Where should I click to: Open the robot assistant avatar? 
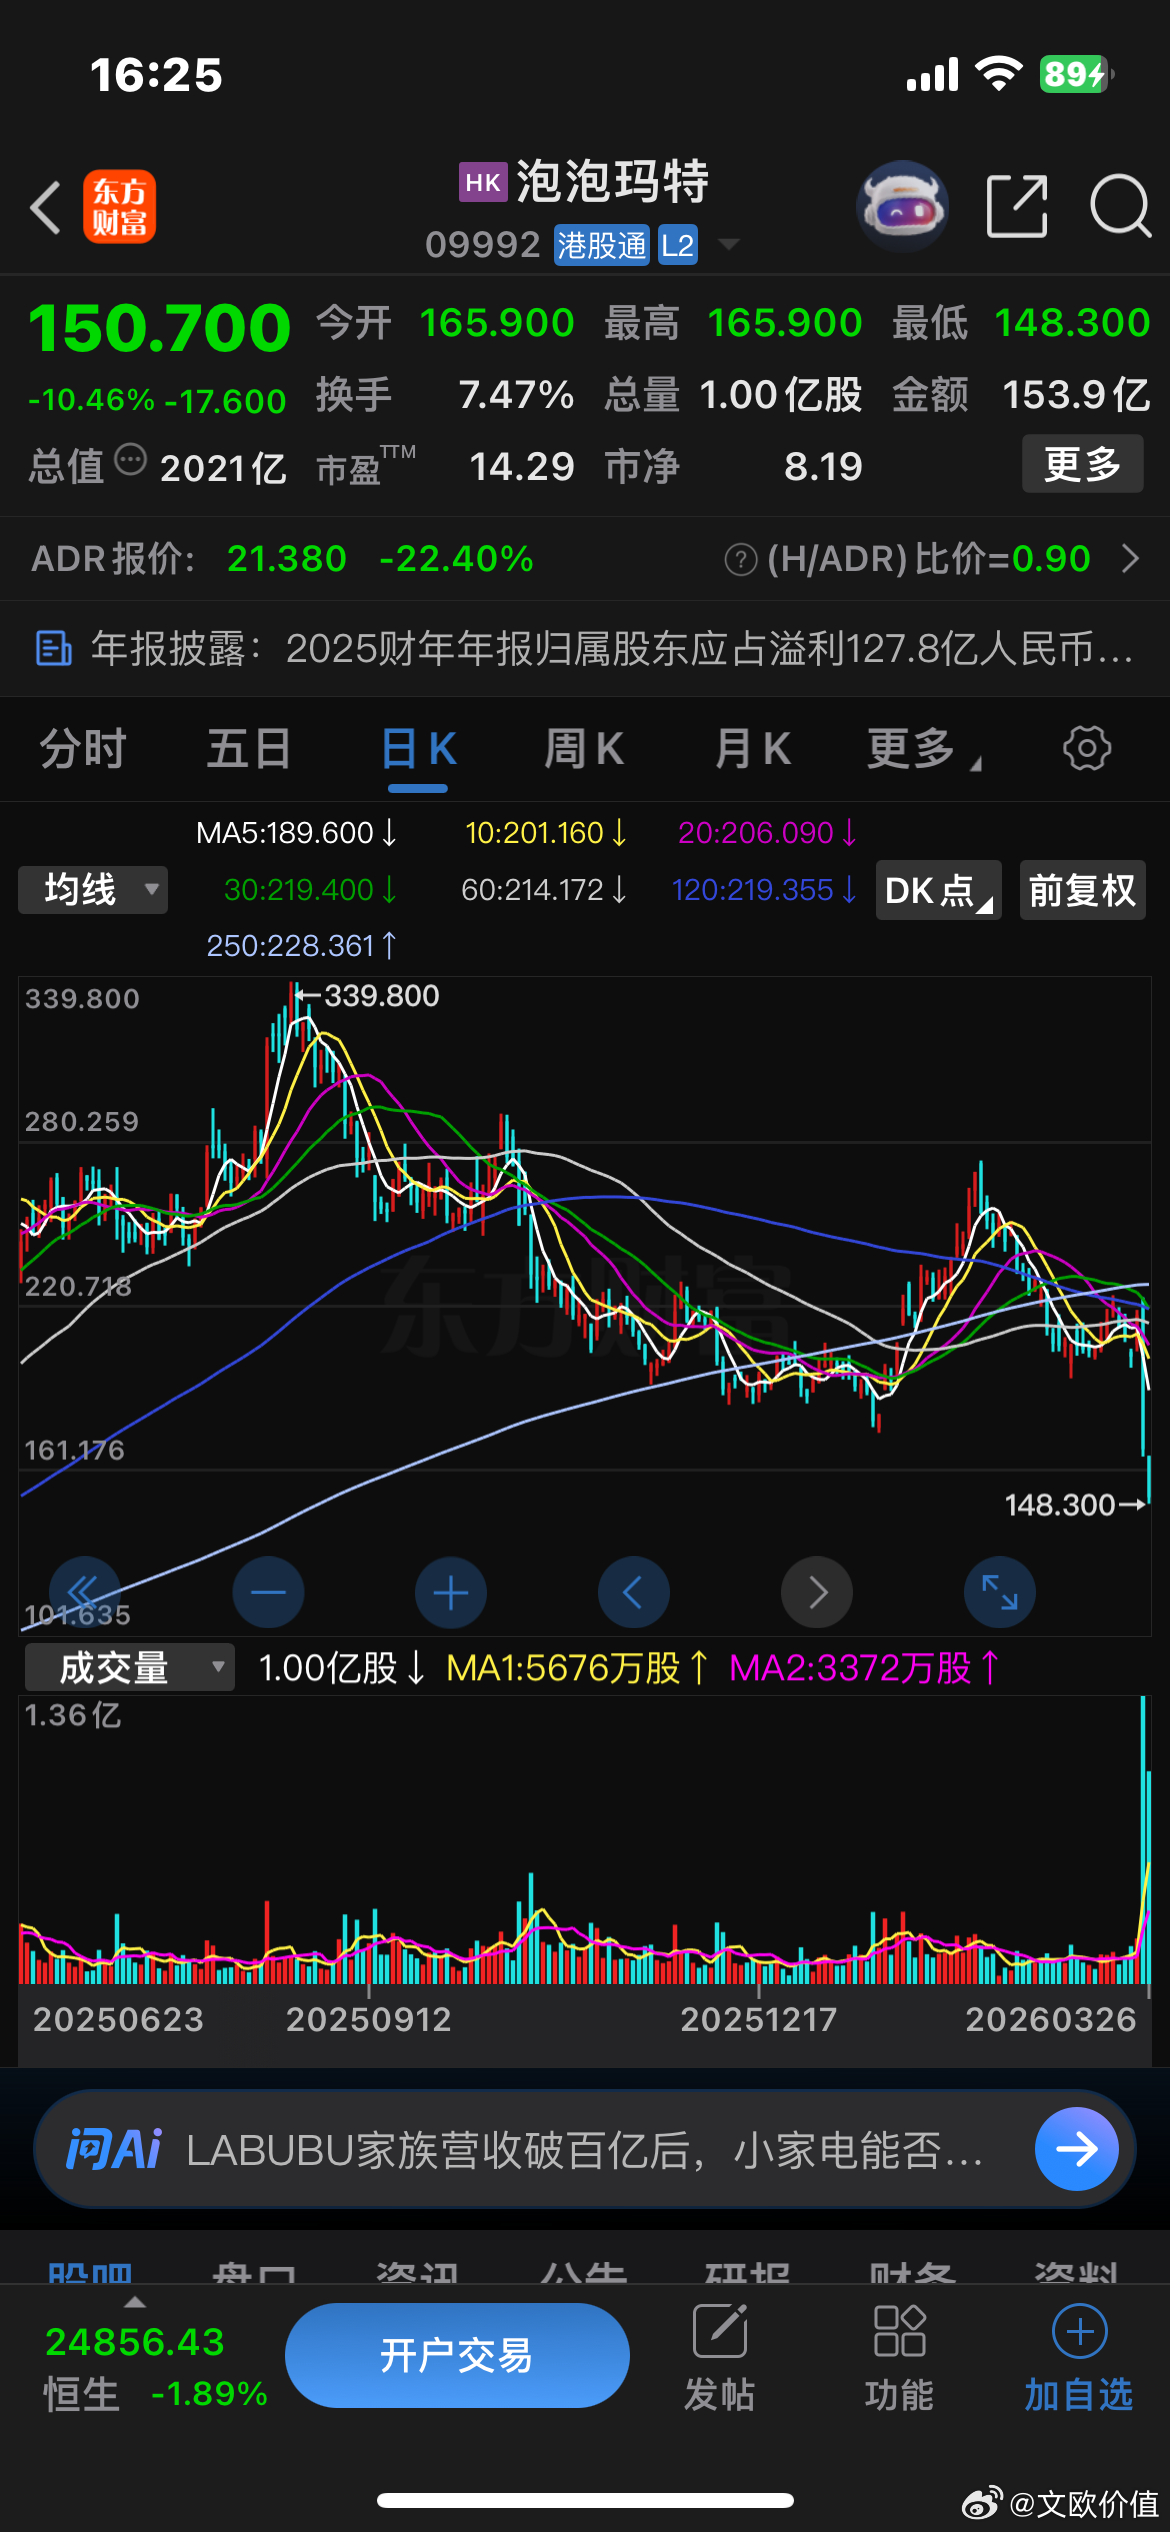pos(902,206)
